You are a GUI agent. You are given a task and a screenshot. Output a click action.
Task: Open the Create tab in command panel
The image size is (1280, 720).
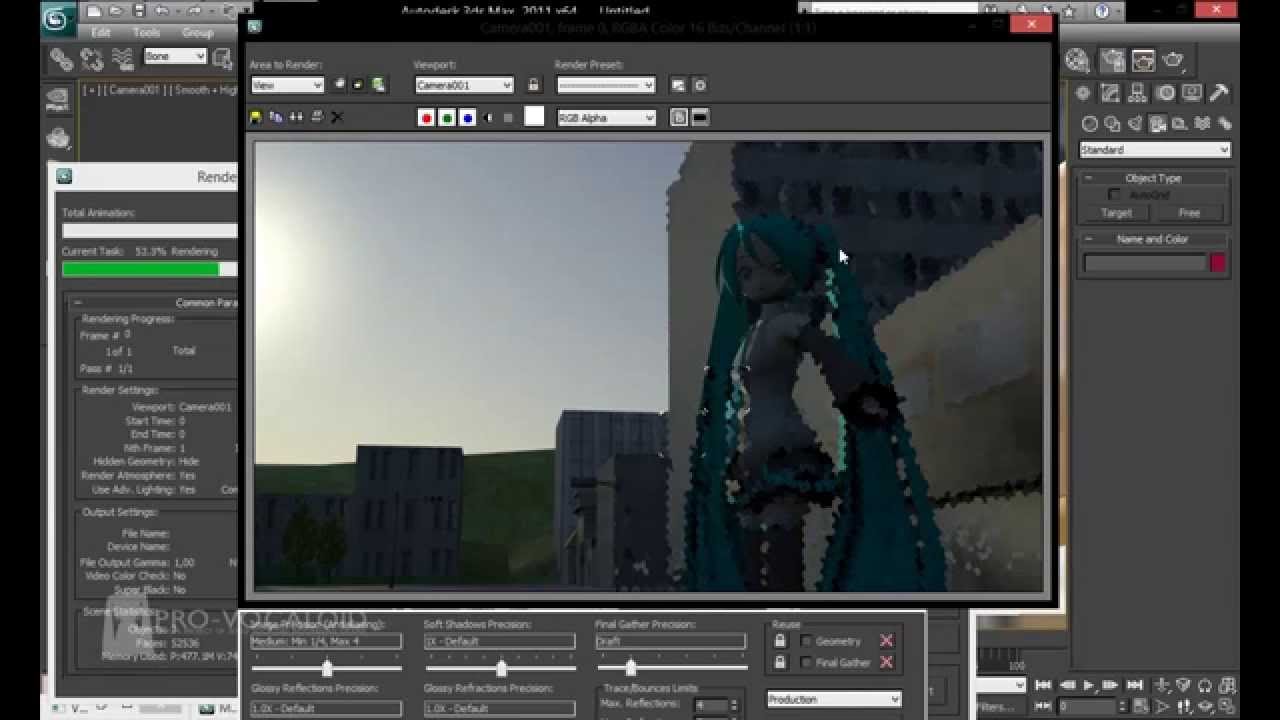[x=1083, y=93]
